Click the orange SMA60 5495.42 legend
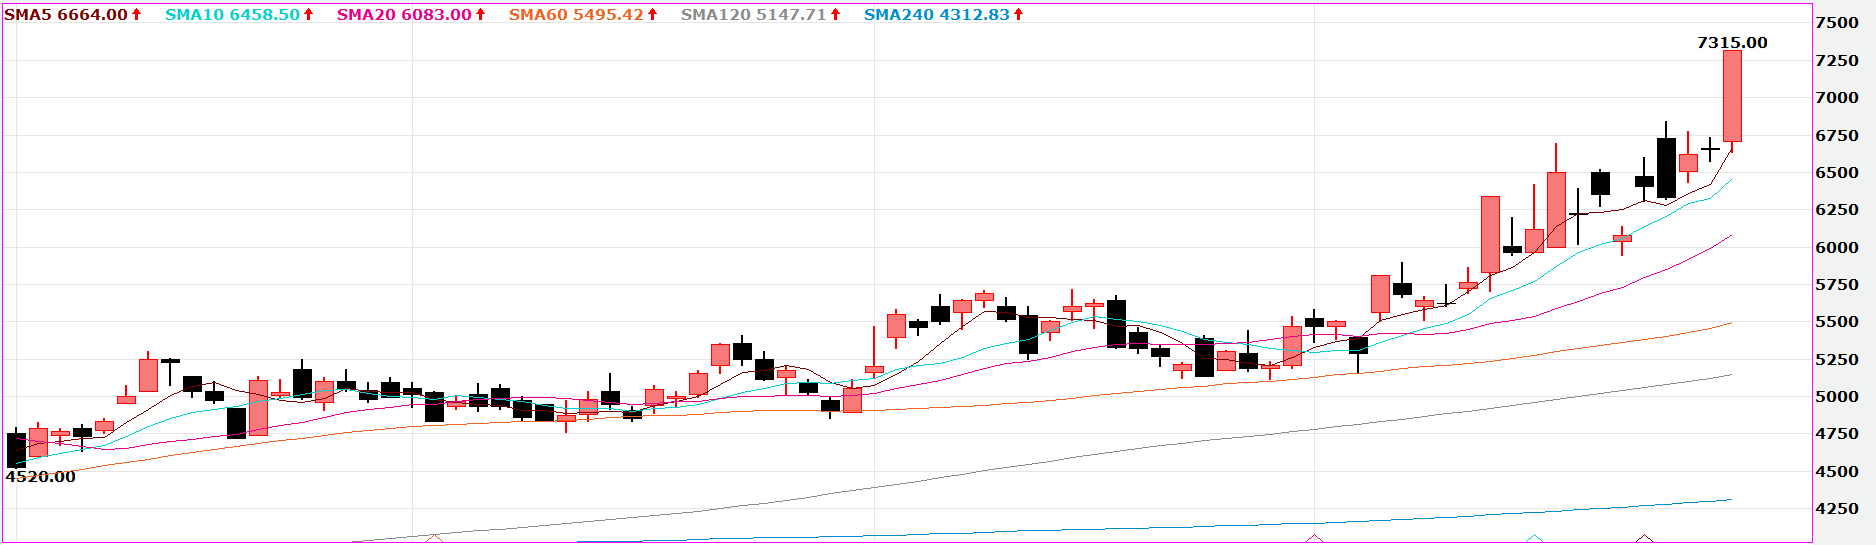Viewport: 1876px width, 545px height. [x=576, y=15]
